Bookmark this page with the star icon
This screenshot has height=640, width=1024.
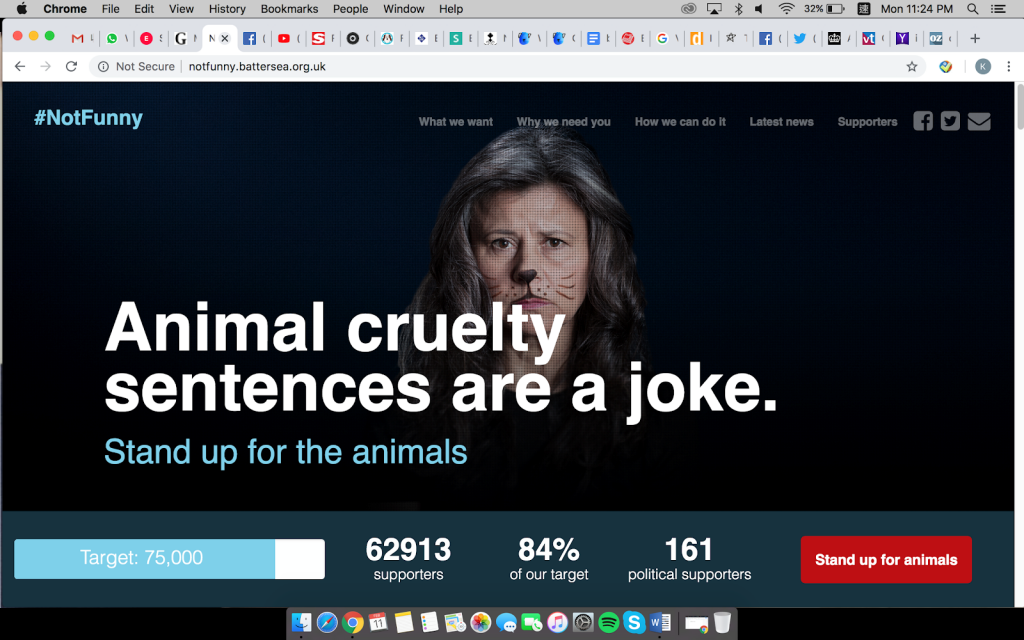pyautogui.click(x=912, y=66)
